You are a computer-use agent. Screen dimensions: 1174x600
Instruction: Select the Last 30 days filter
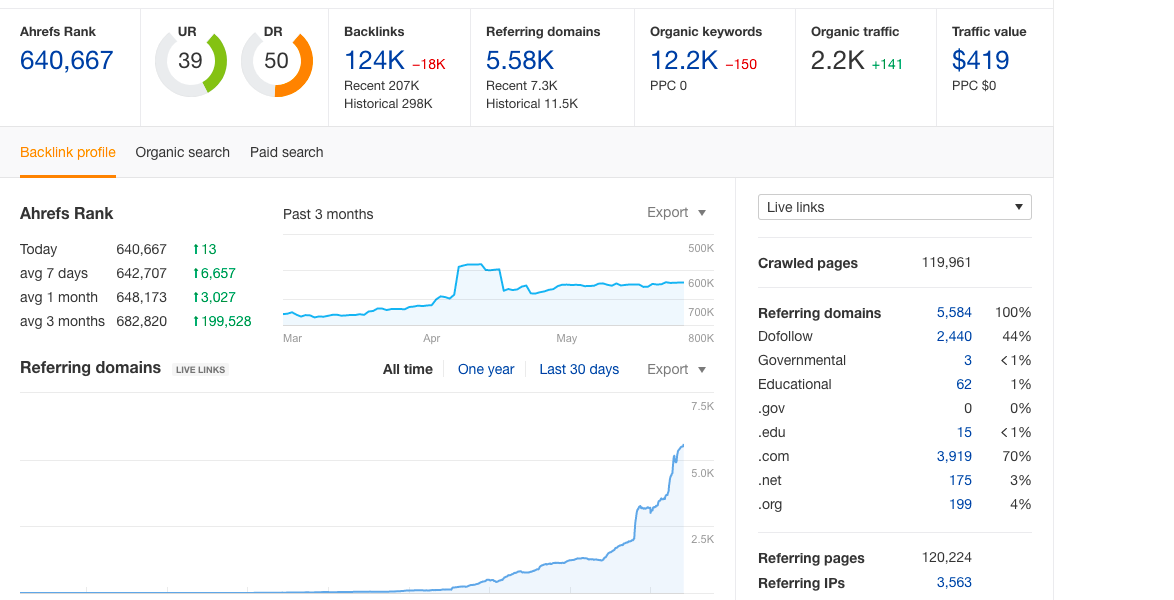579,369
